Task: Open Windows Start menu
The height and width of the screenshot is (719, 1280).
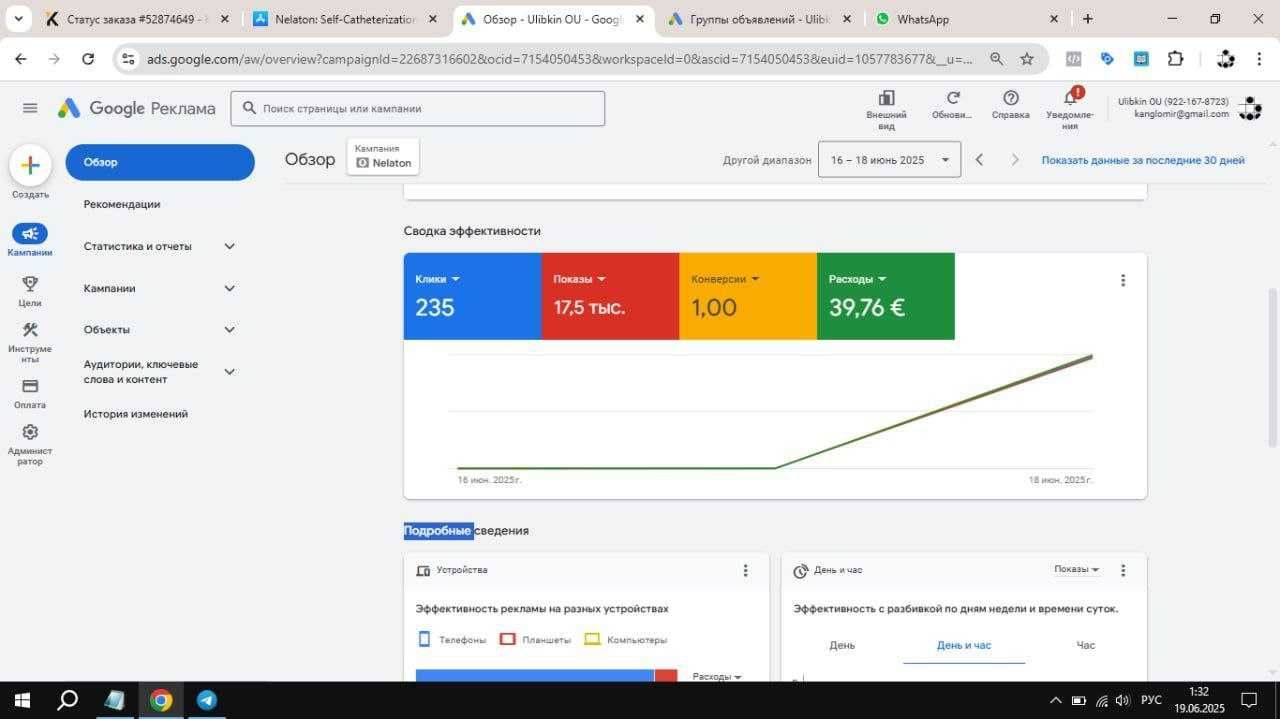Action: coord(21,700)
